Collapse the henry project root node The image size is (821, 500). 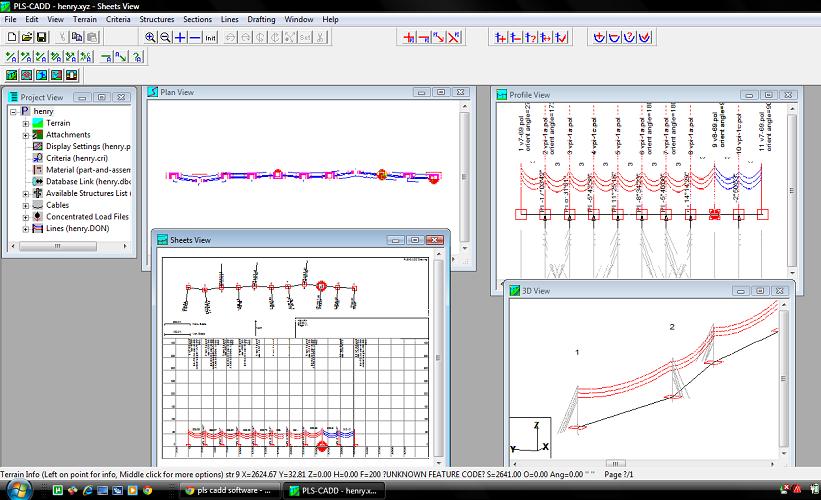point(12,111)
